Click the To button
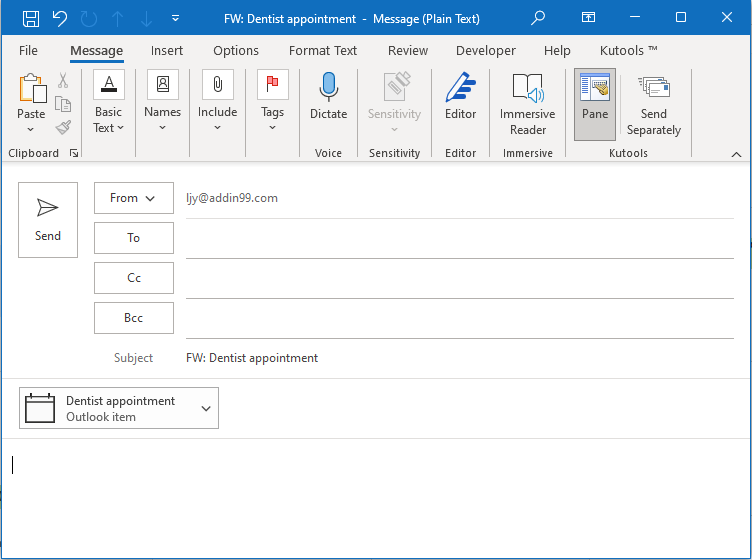The height and width of the screenshot is (560, 752). (x=134, y=238)
